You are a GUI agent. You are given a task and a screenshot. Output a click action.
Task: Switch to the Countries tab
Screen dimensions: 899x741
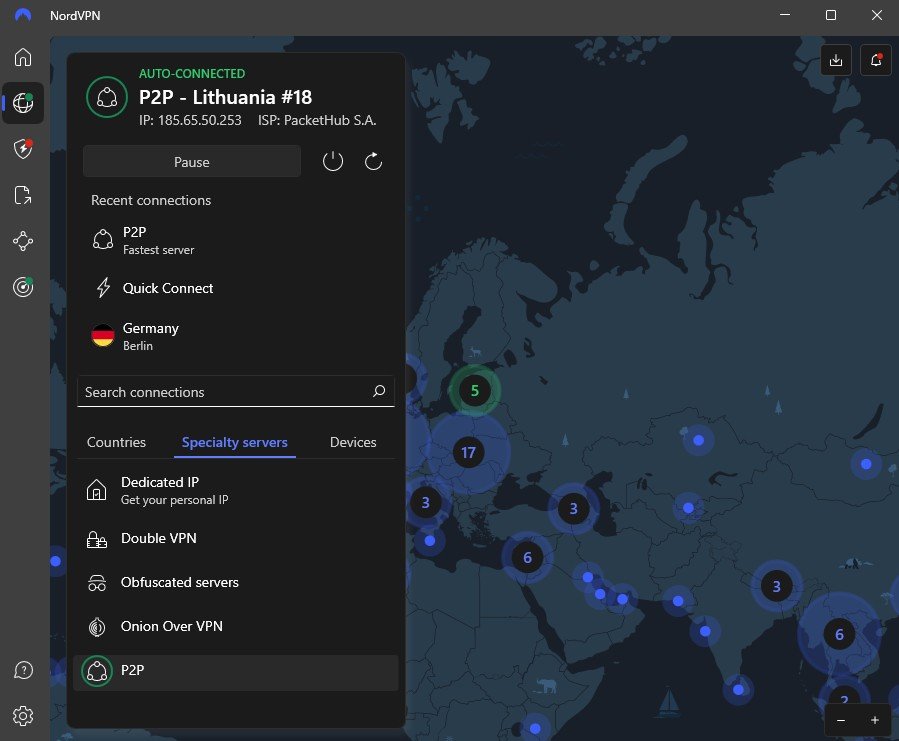tap(116, 442)
